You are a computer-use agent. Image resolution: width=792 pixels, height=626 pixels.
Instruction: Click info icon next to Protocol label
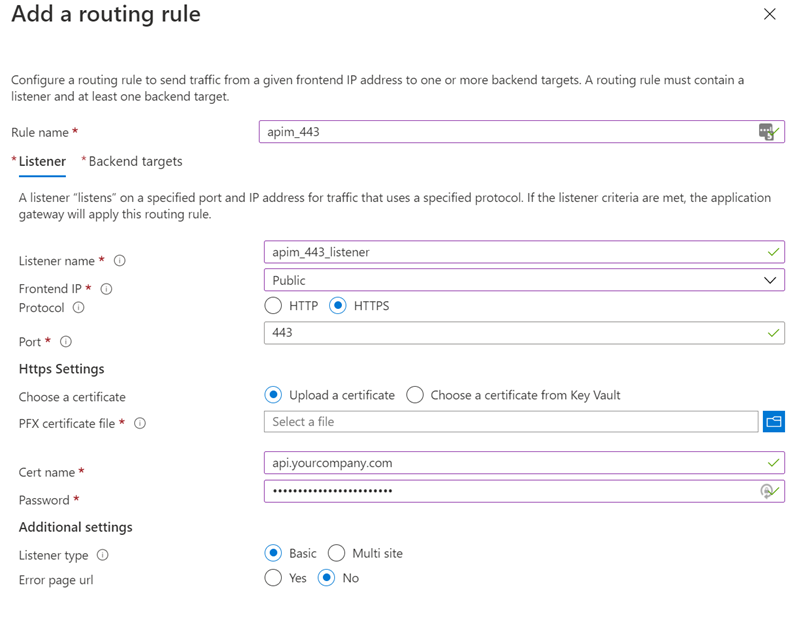point(79,308)
